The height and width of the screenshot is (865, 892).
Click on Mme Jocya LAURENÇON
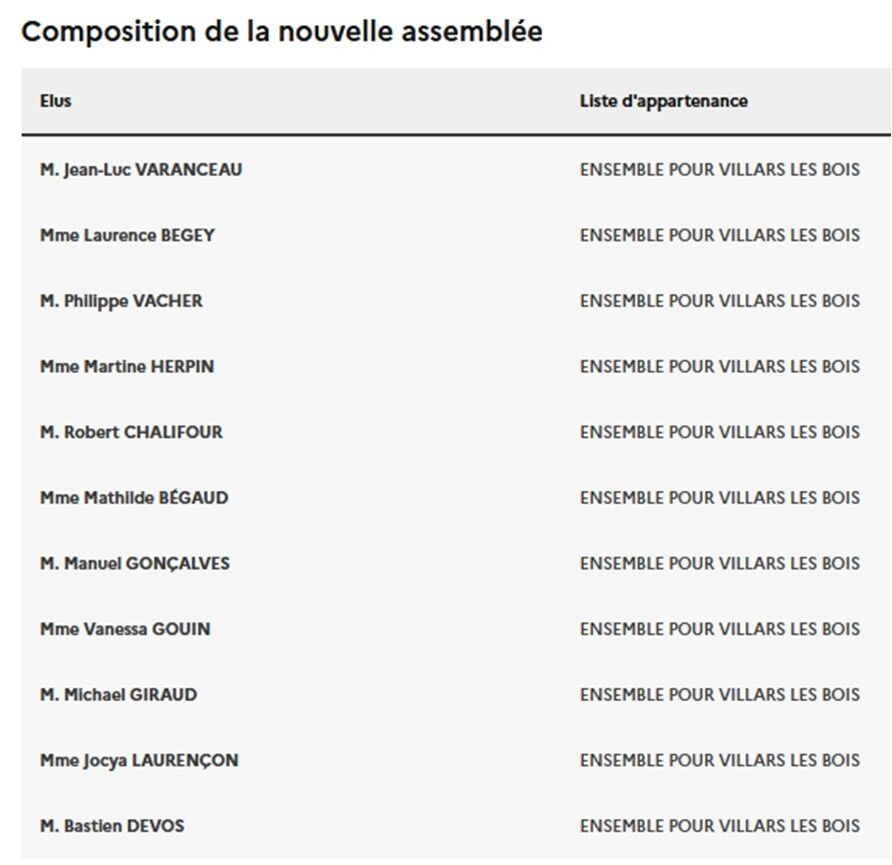139,761
